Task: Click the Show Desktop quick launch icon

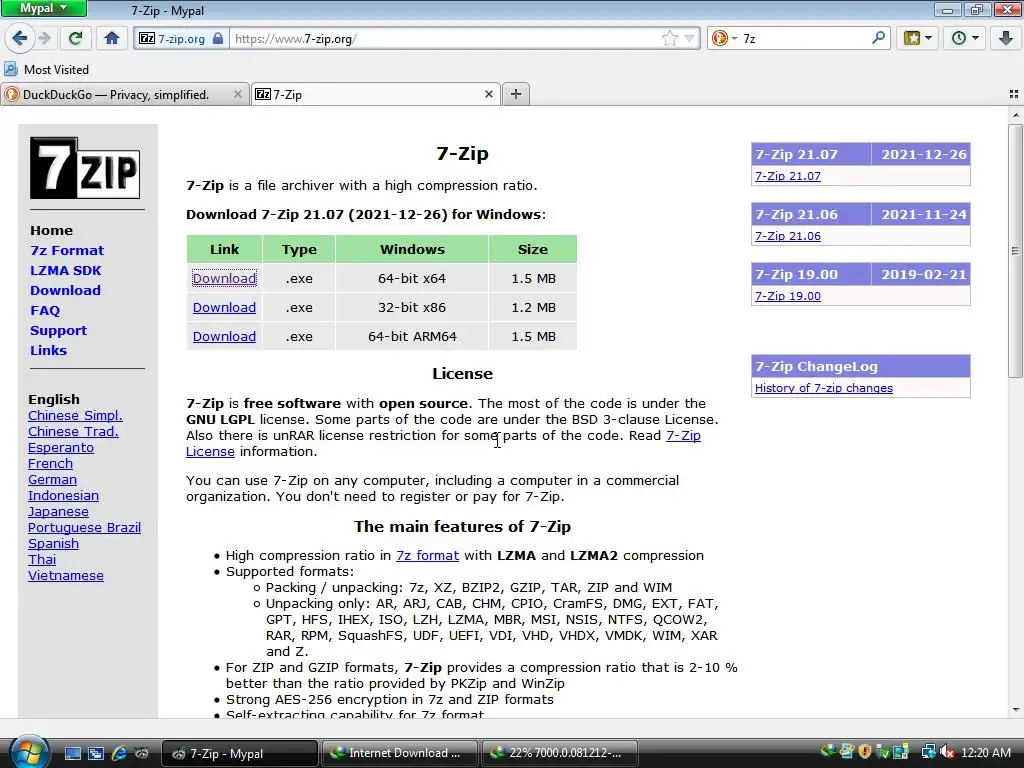Action: coord(72,753)
